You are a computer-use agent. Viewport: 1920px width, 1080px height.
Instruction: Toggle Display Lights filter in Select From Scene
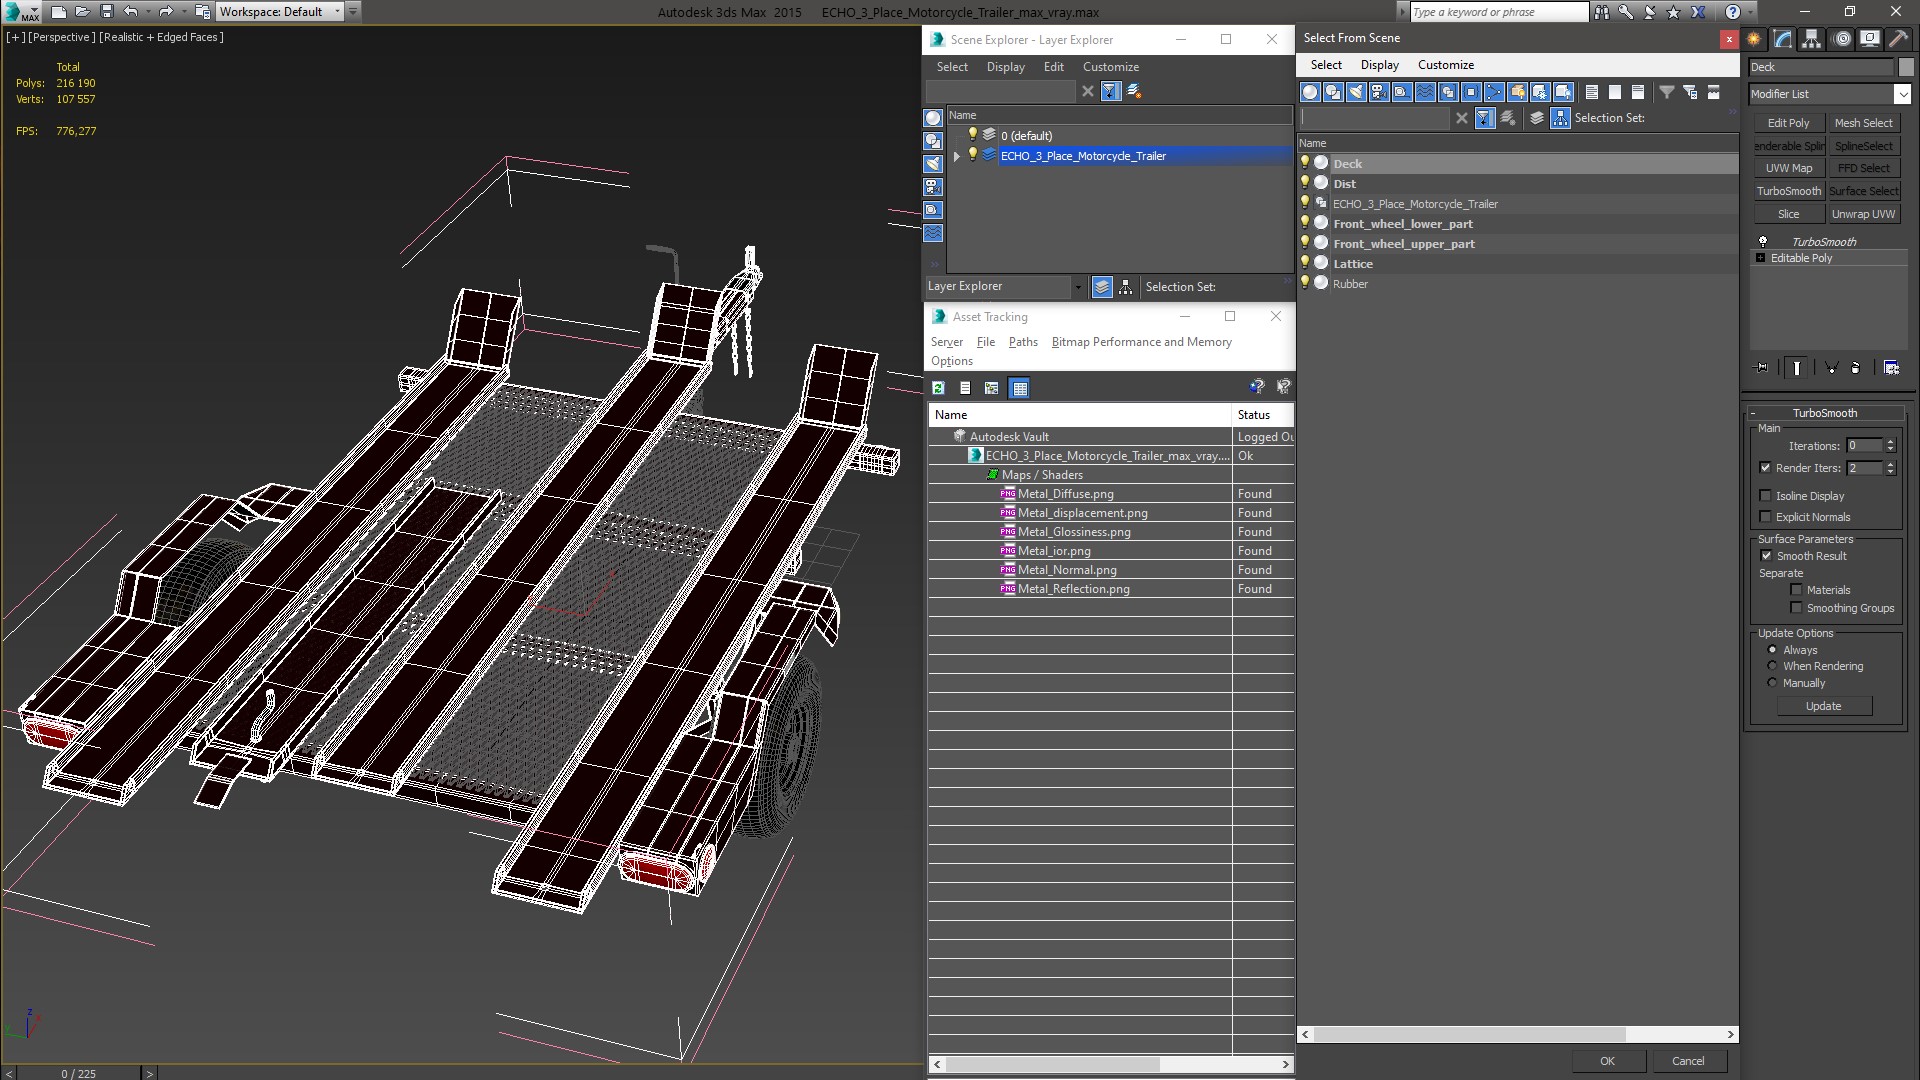pyautogui.click(x=1356, y=92)
